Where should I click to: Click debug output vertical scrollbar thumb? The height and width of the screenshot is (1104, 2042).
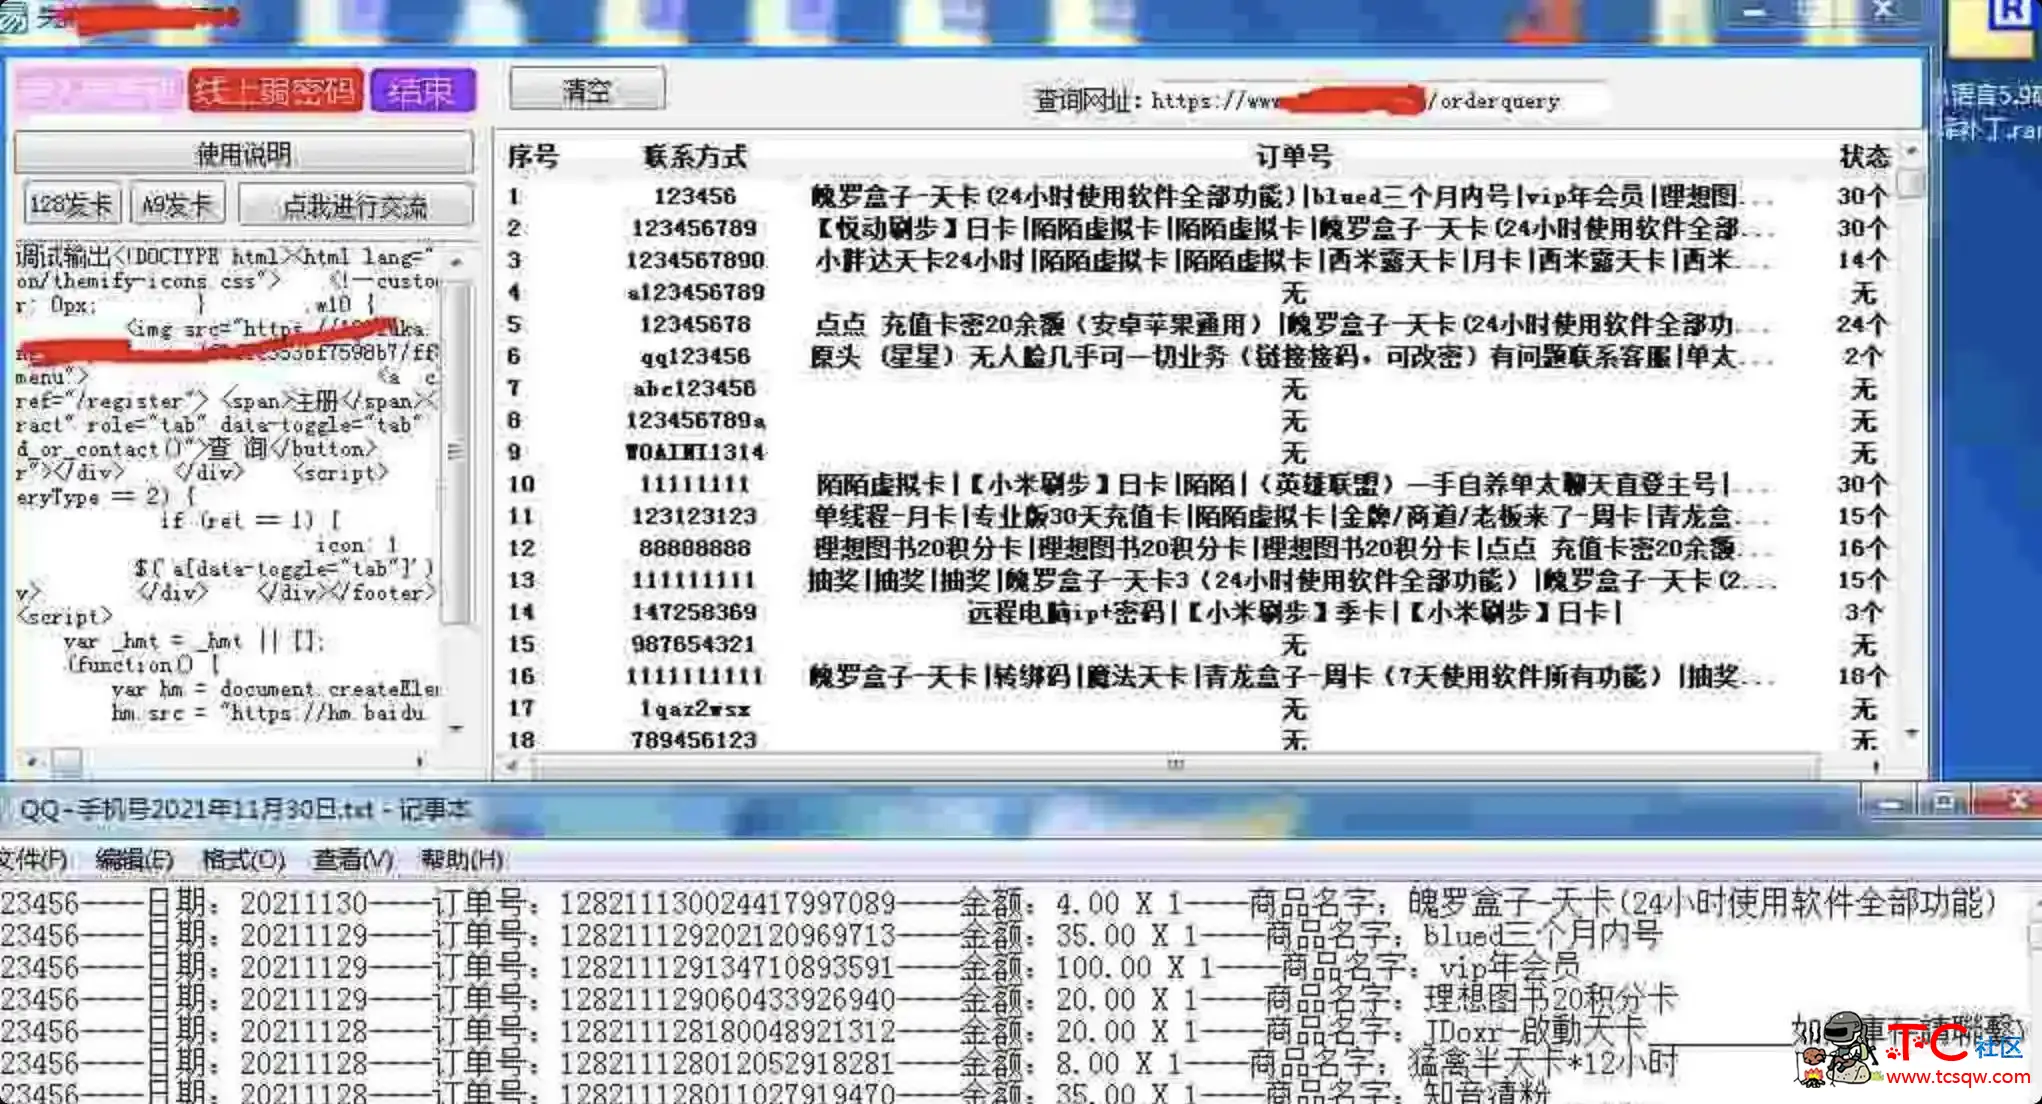pyautogui.click(x=456, y=452)
